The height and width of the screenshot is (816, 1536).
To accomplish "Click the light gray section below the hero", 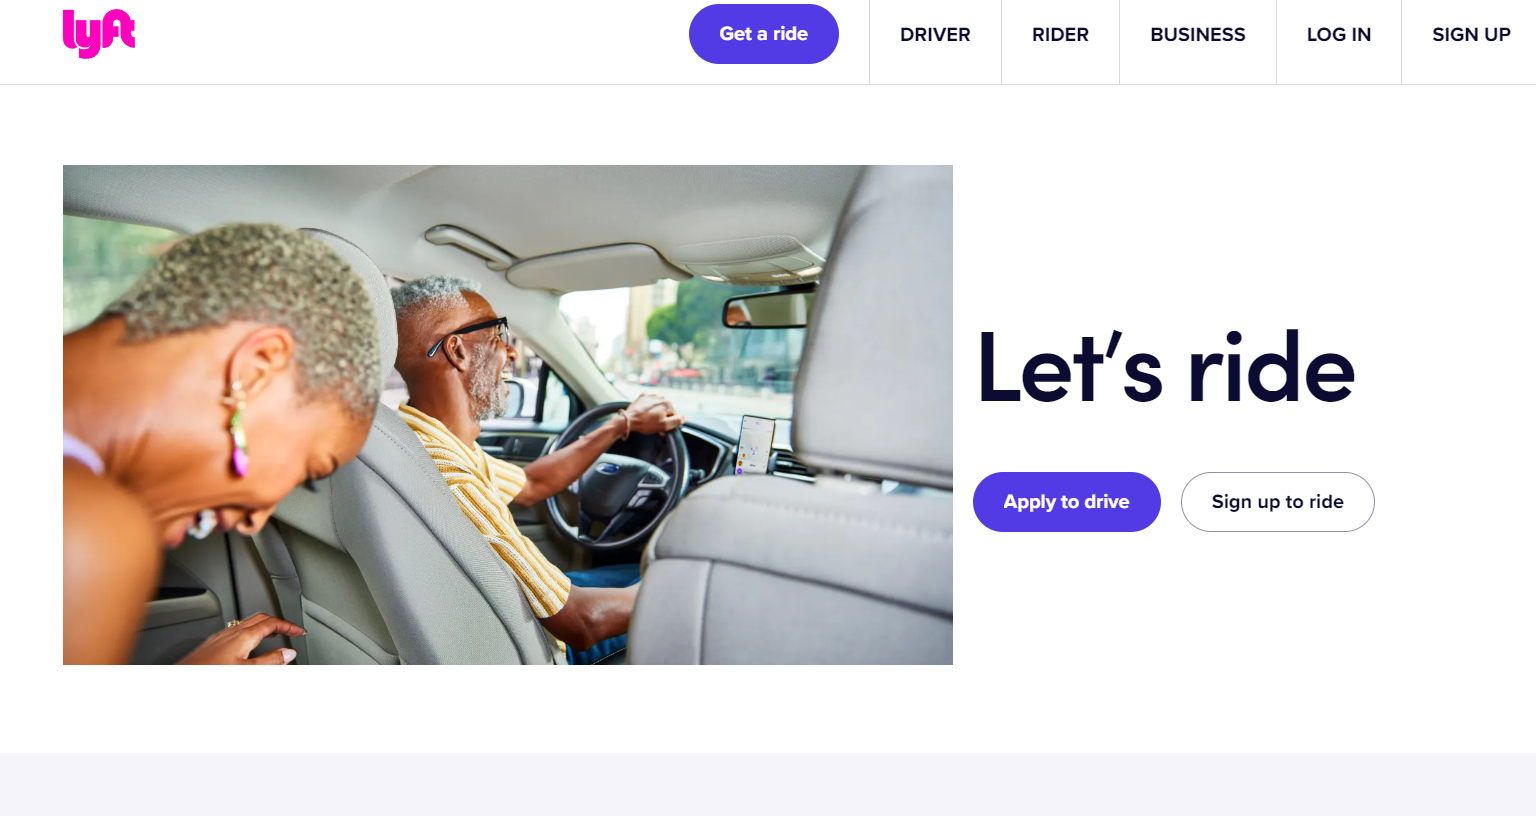I will pyautogui.click(x=768, y=784).
